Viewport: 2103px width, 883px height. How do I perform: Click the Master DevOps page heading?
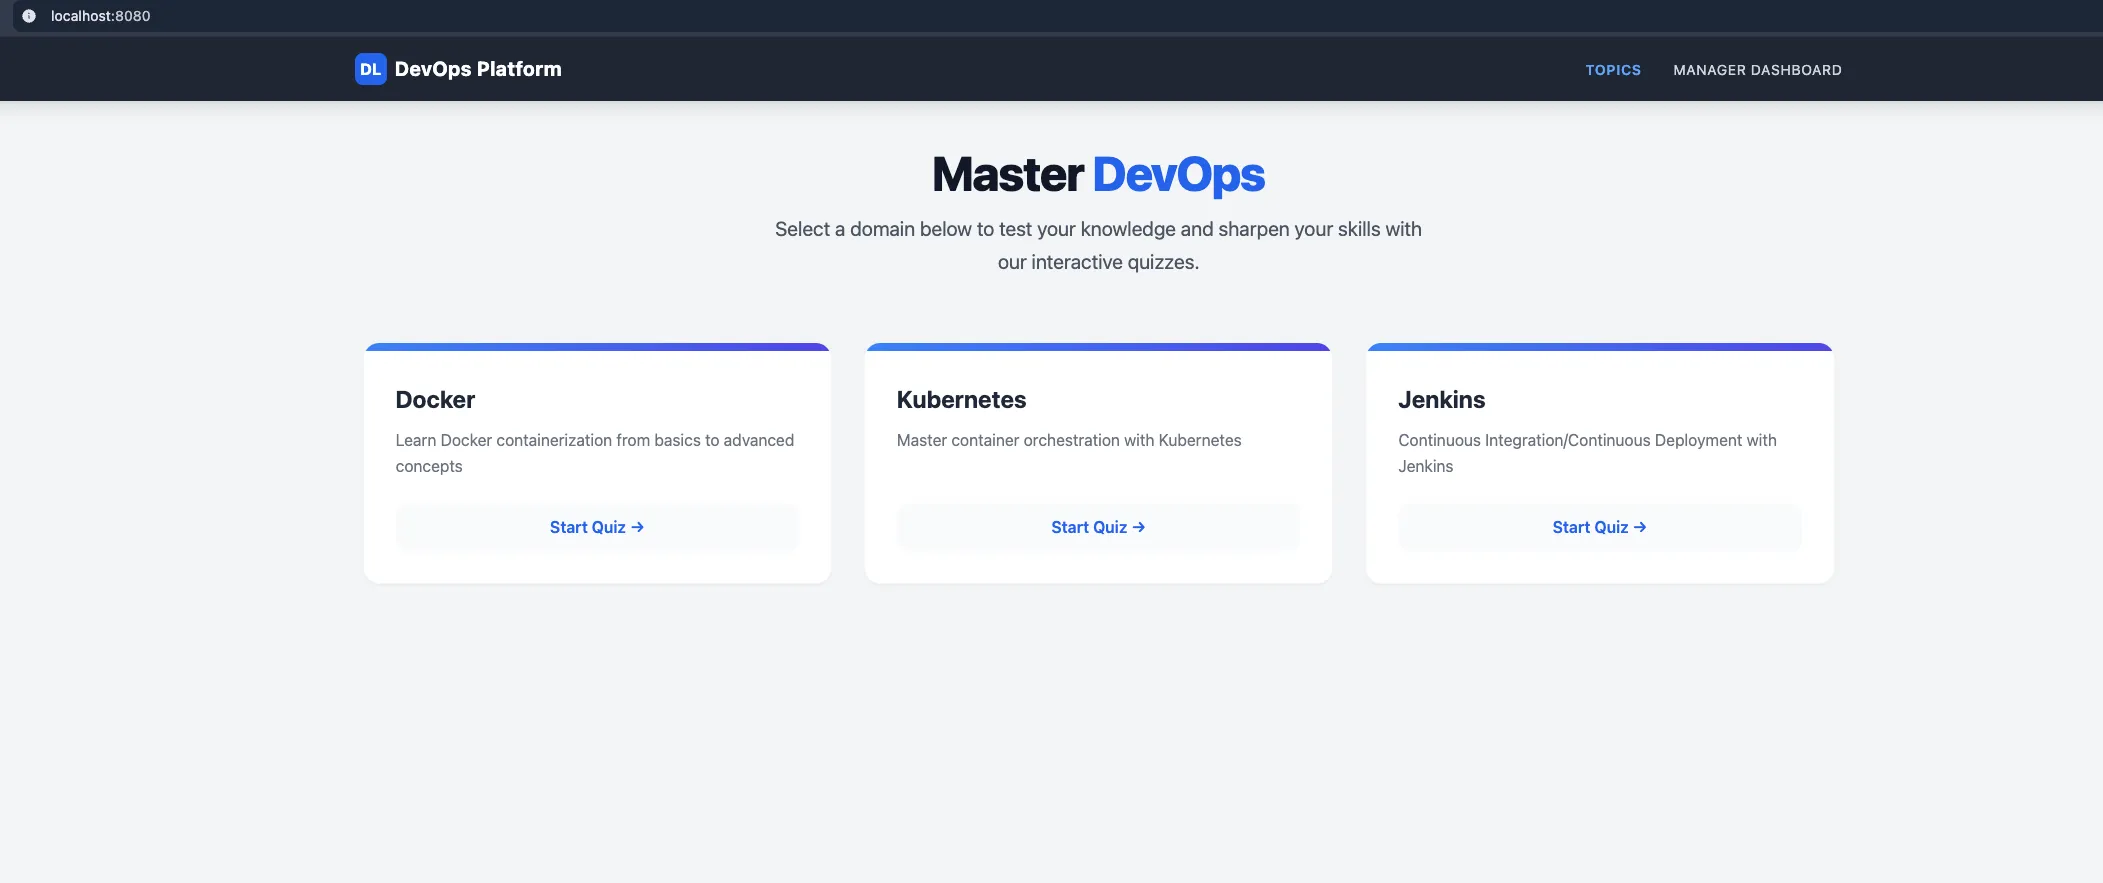(1098, 174)
